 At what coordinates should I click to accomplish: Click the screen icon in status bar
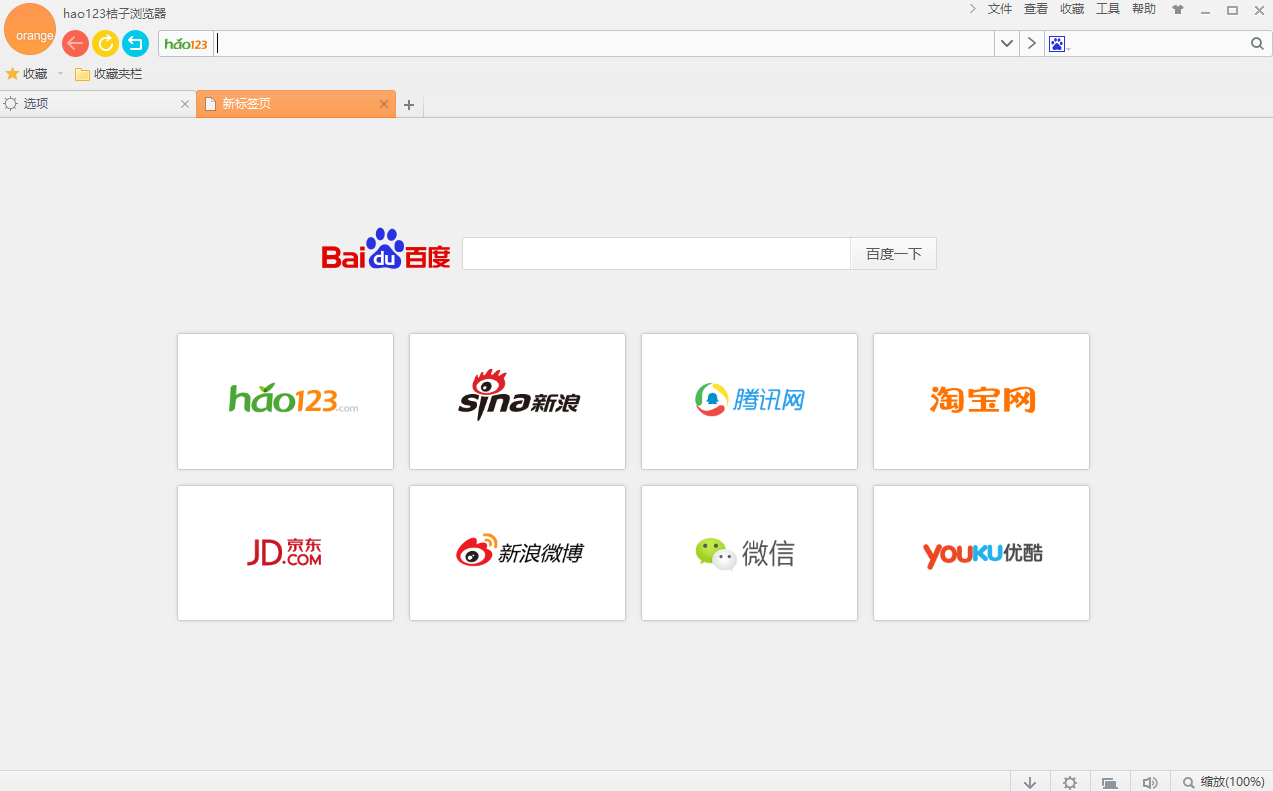click(1109, 782)
